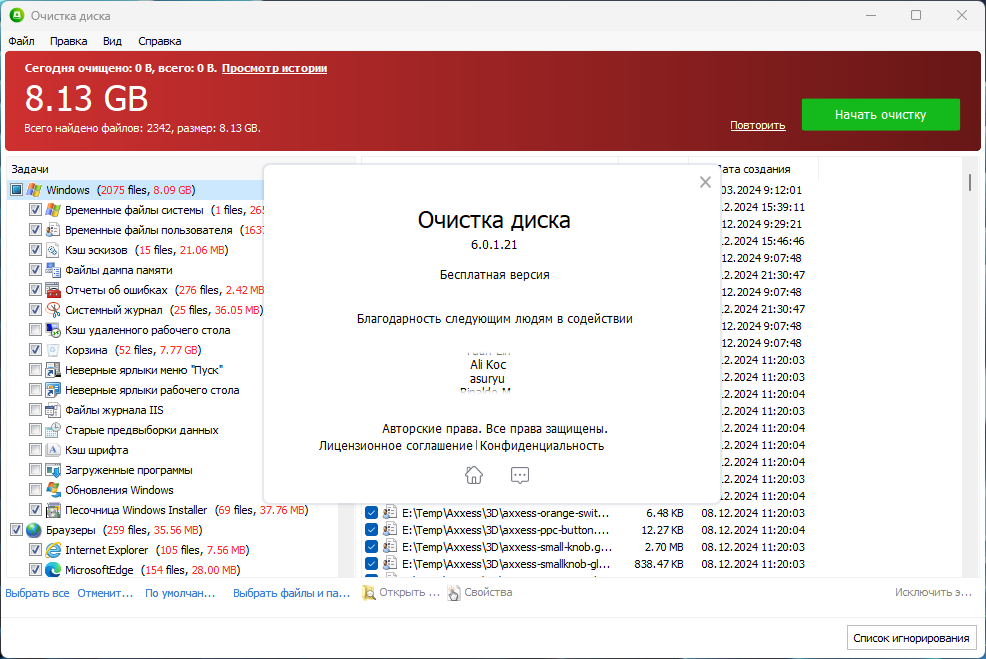Click Выбрать файлы и па… link
Image resolution: width=986 pixels, height=659 pixels.
point(292,593)
